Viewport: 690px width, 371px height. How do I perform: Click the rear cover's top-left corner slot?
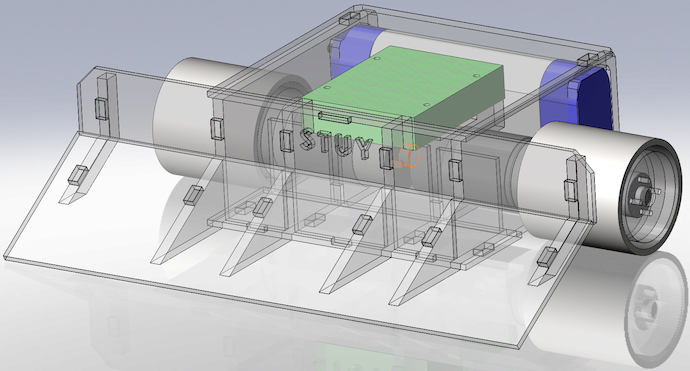click(349, 18)
